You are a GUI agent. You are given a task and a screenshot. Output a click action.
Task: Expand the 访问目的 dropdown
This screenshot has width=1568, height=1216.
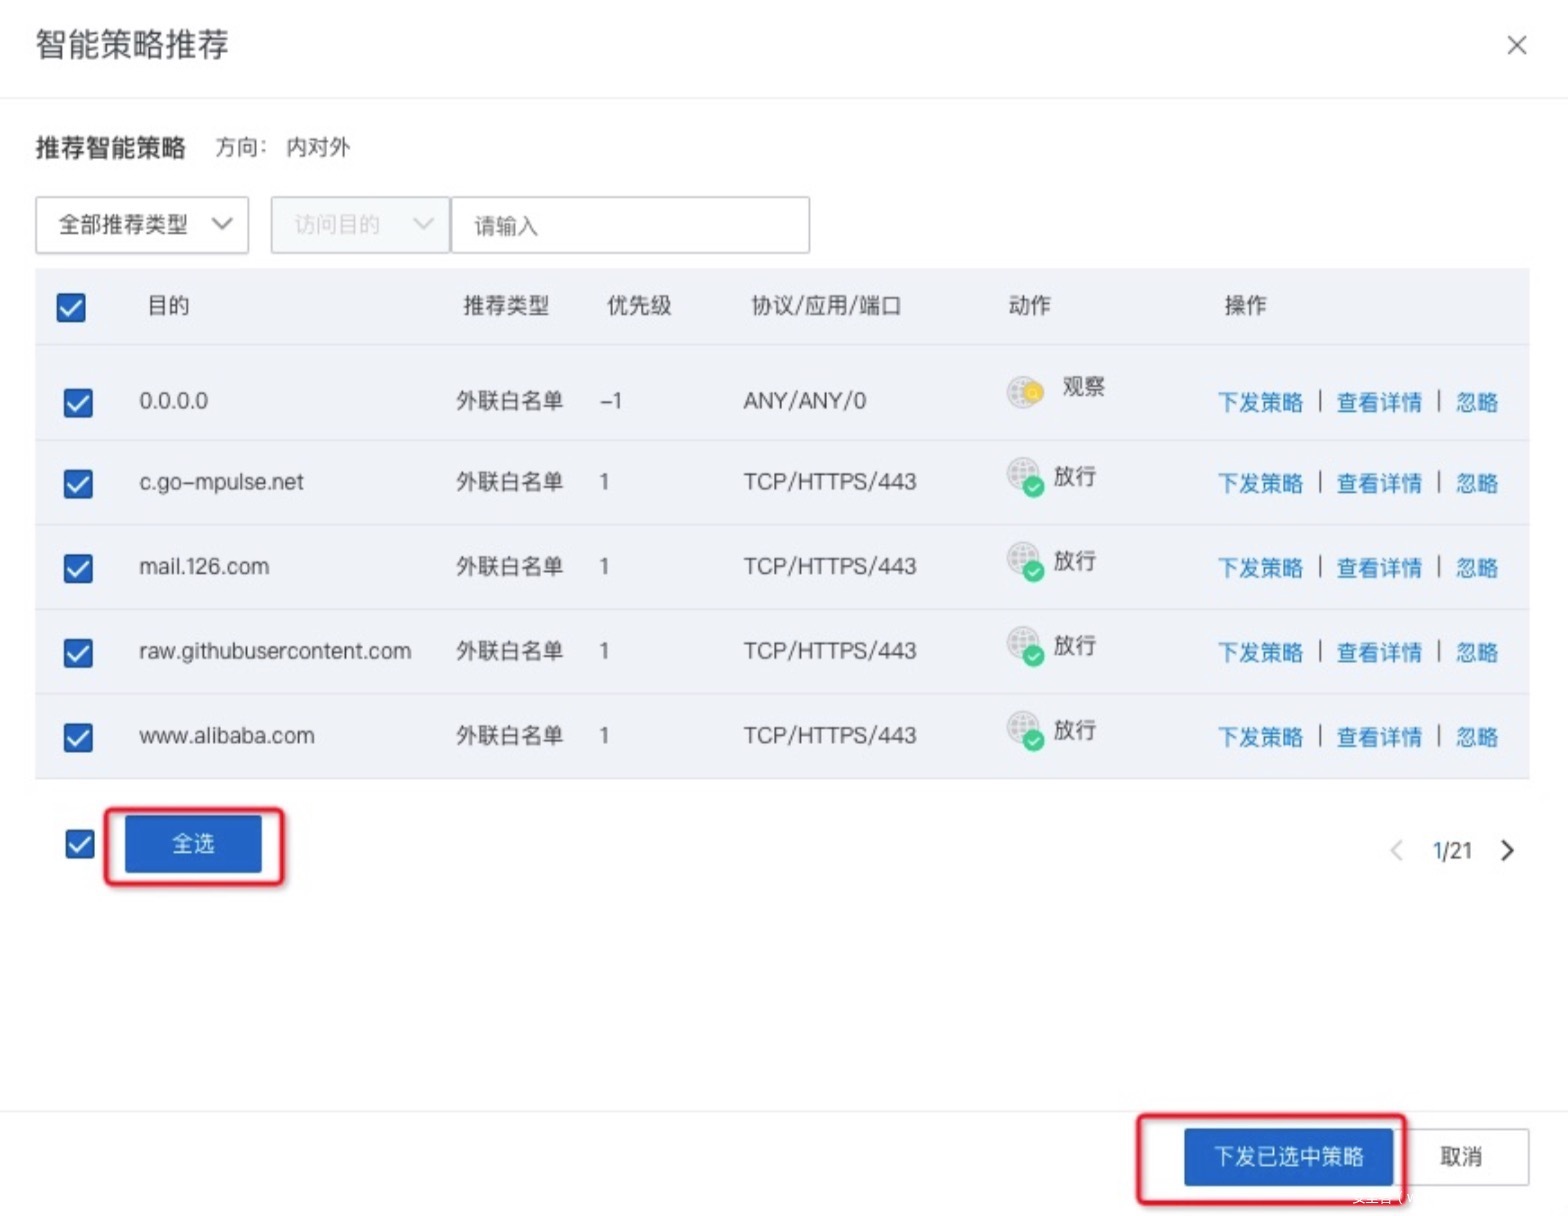coord(360,225)
